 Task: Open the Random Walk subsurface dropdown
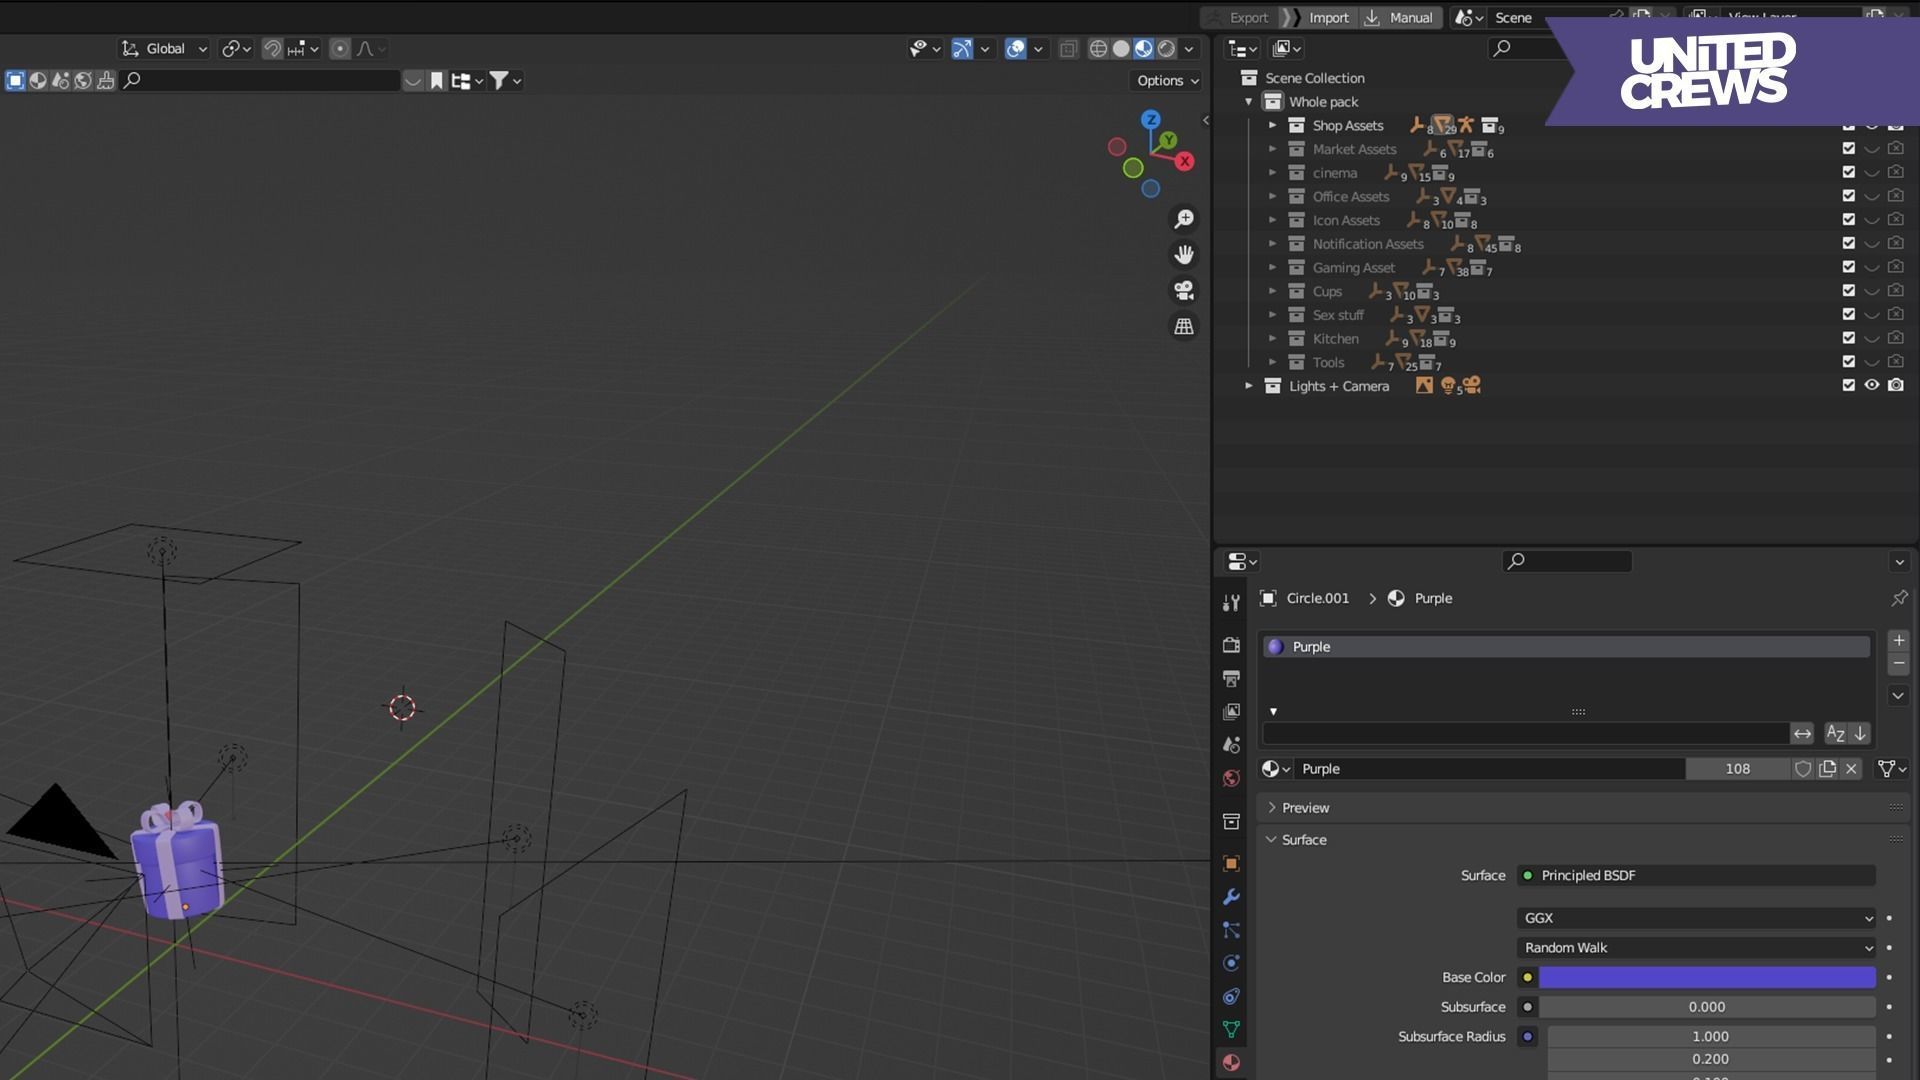pyautogui.click(x=1696, y=948)
